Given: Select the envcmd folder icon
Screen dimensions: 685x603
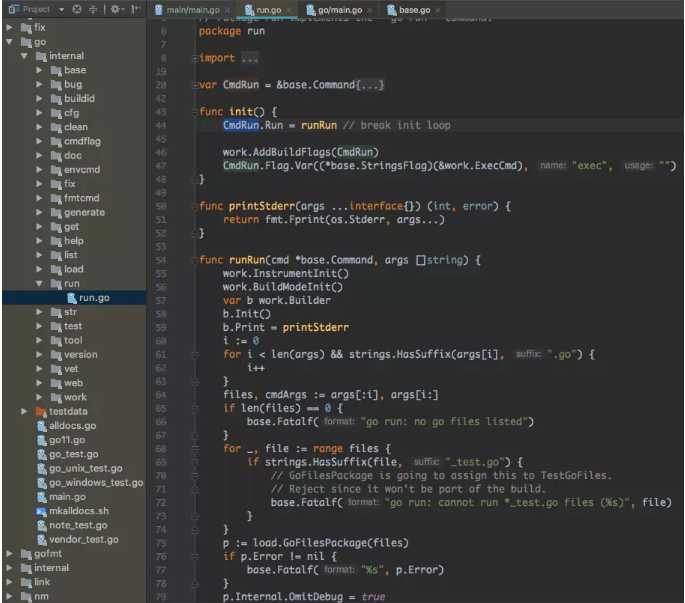Looking at the screenshot, I should pos(56,170).
